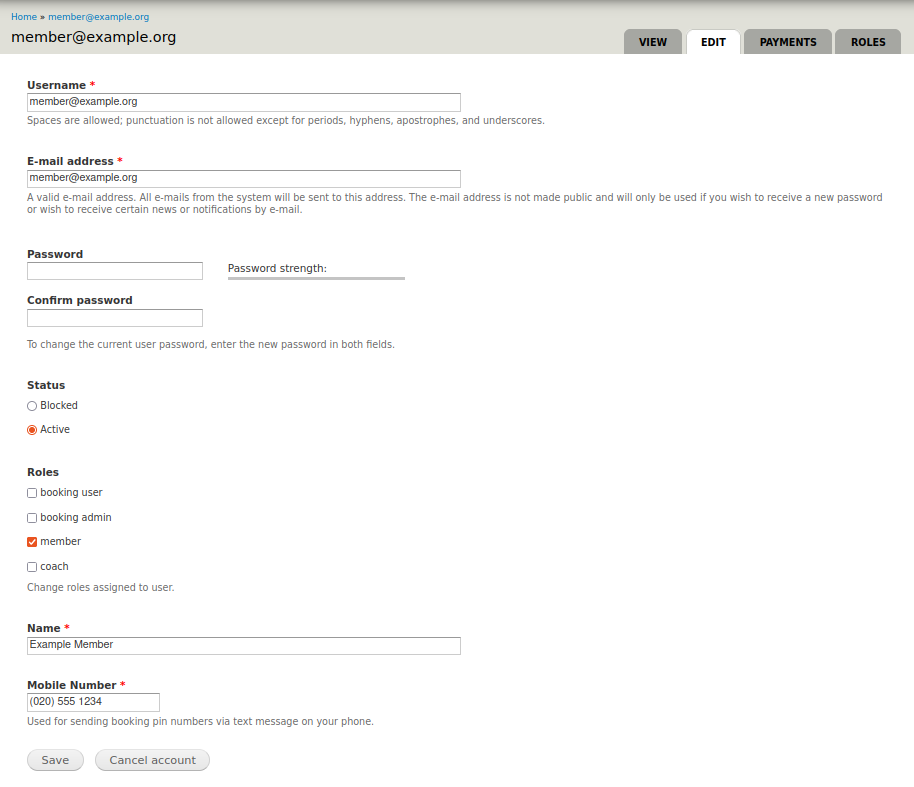The image size is (914, 787).
Task: Focus the Mobile Number field
Action: click(x=93, y=702)
